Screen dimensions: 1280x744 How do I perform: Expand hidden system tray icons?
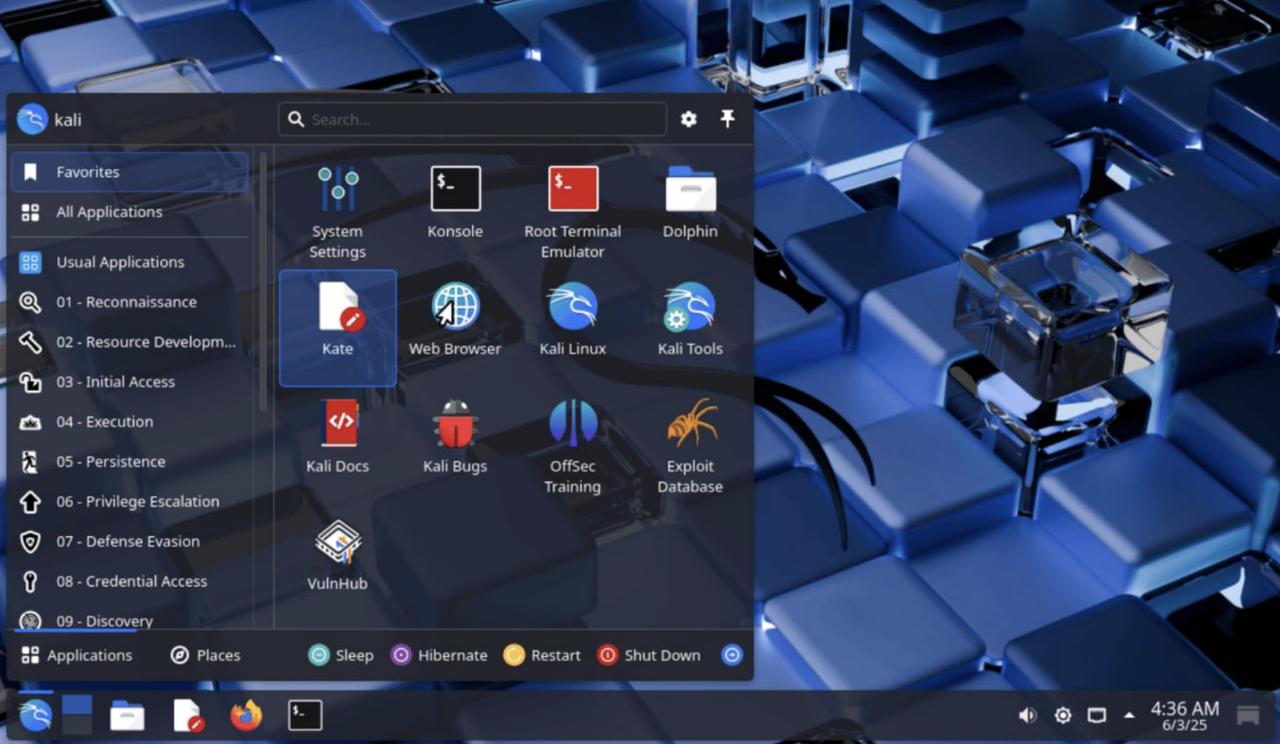[x=1129, y=715]
